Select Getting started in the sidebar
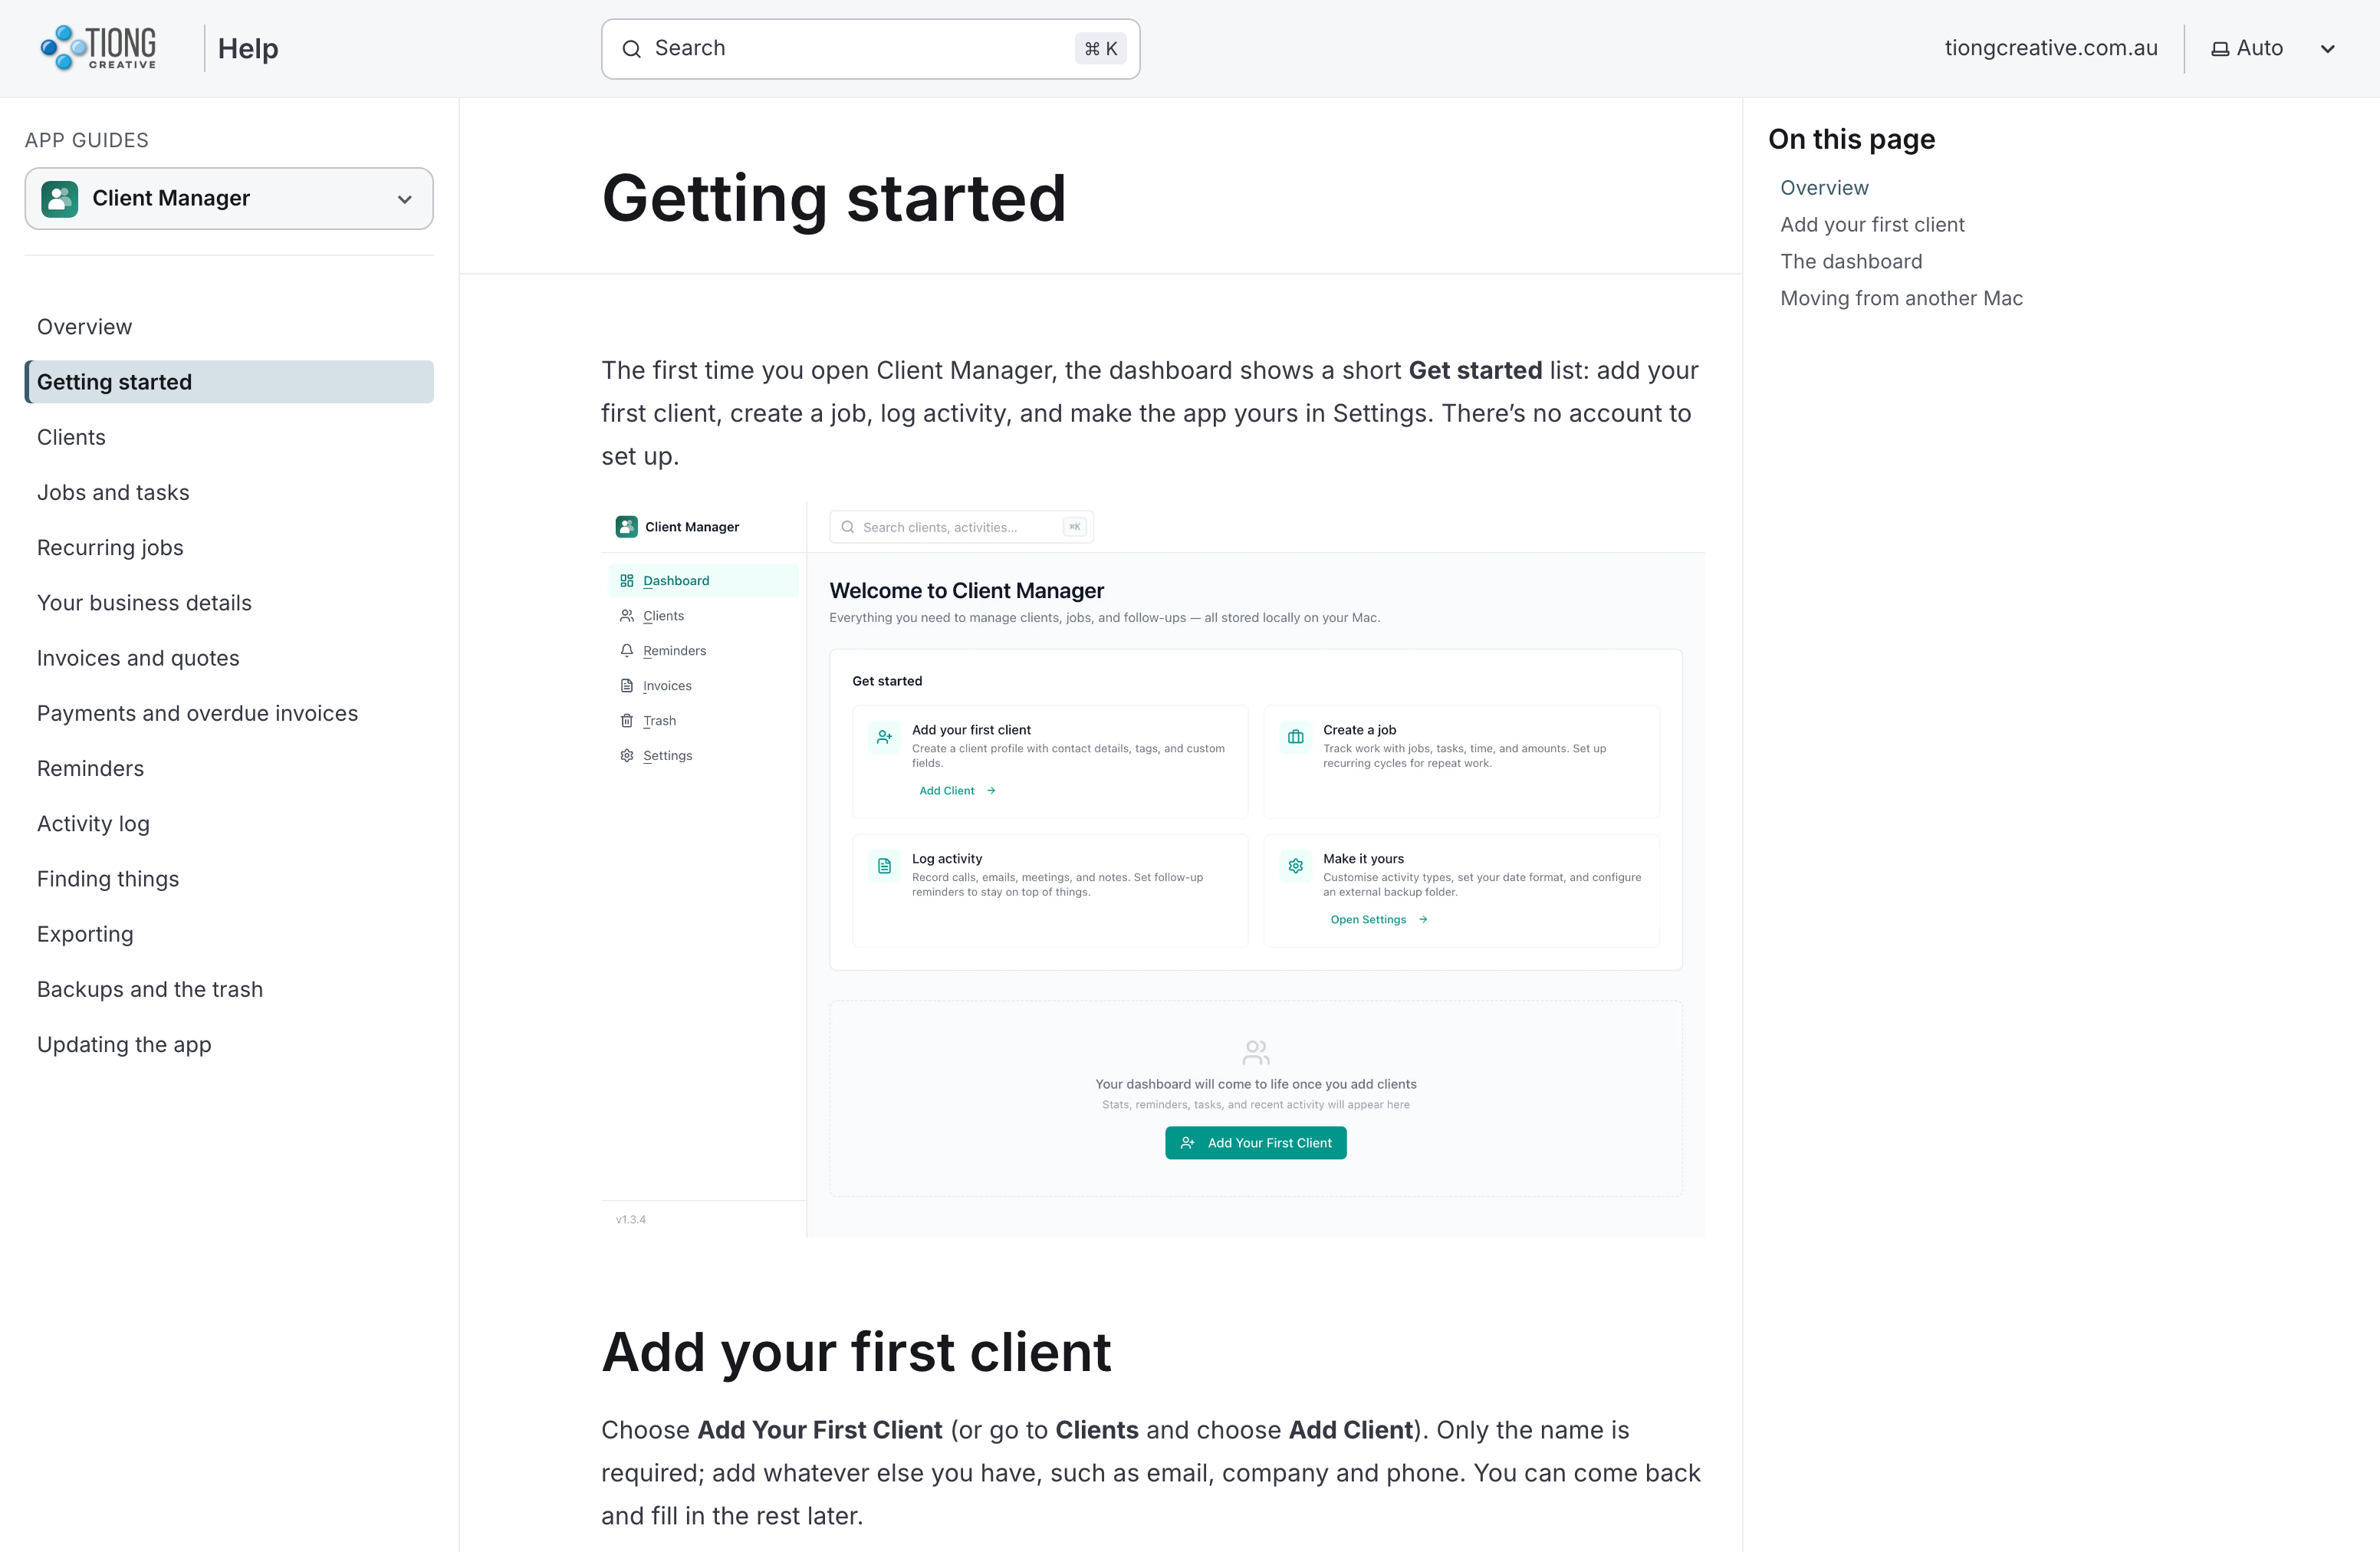The height and width of the screenshot is (1552, 2380). pyautogui.click(x=229, y=382)
